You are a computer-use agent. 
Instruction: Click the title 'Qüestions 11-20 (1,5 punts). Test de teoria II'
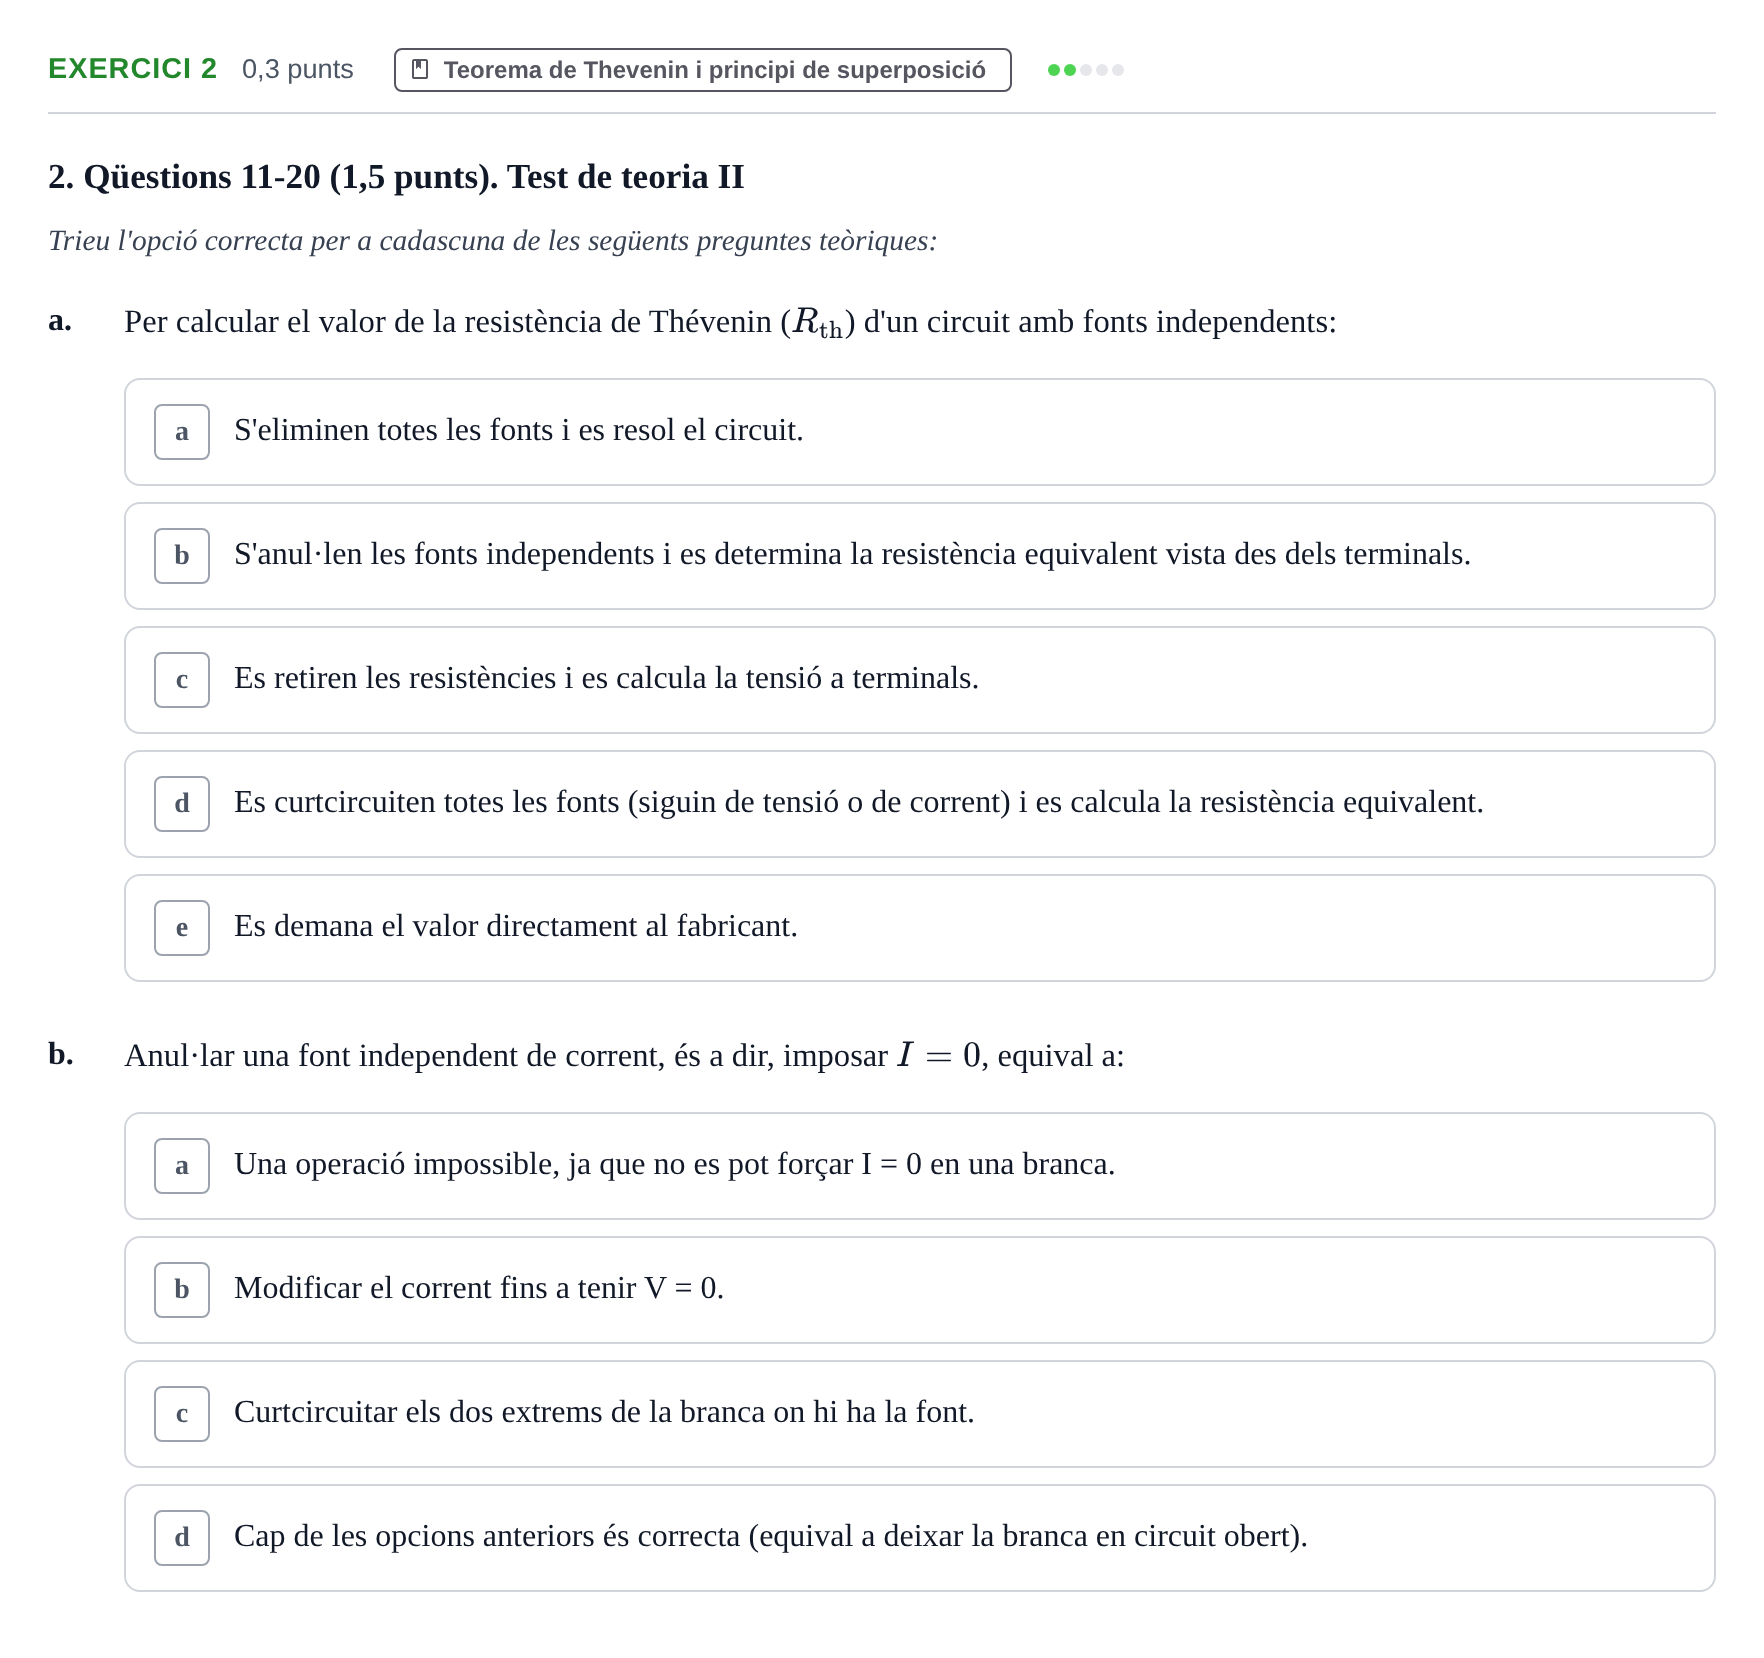pos(396,177)
